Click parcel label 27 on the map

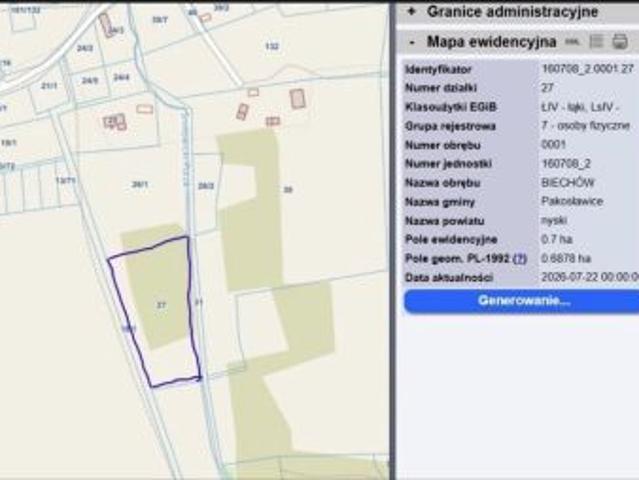click(161, 305)
